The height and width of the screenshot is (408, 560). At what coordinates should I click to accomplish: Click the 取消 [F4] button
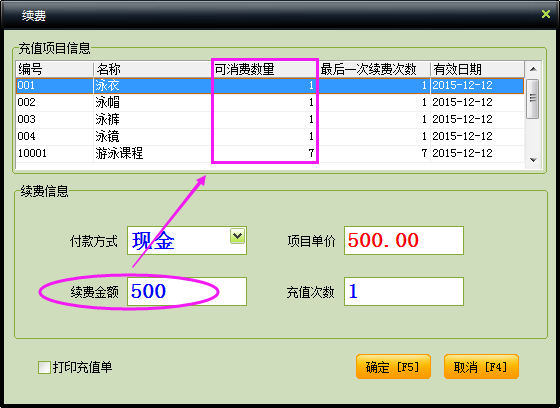pos(481,367)
